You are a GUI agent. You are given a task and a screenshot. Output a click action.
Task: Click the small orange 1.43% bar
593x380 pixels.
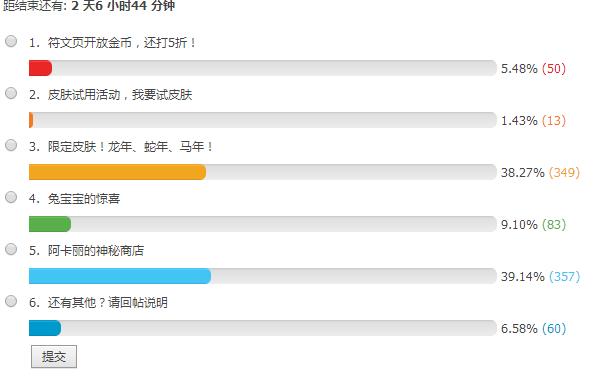(31, 120)
